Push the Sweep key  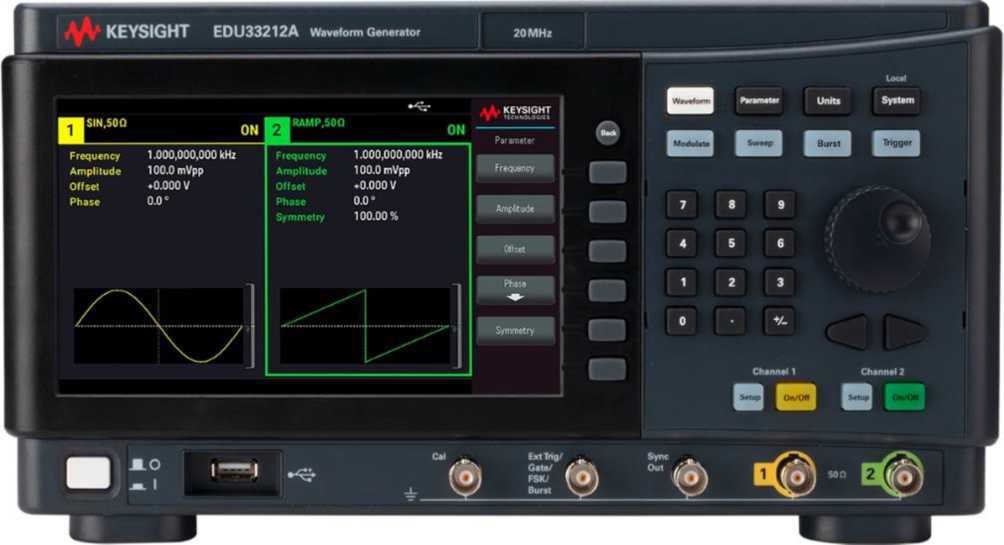(x=759, y=143)
